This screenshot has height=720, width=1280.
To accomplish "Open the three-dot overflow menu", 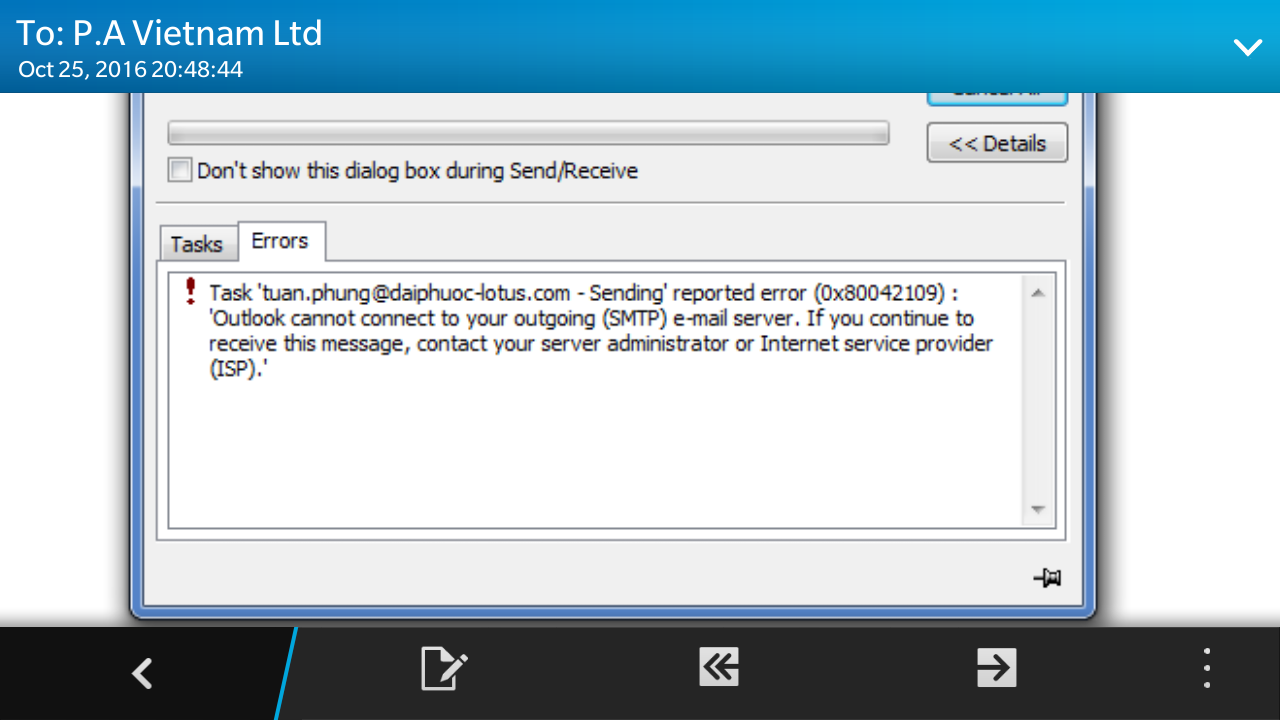I will click(x=1207, y=668).
